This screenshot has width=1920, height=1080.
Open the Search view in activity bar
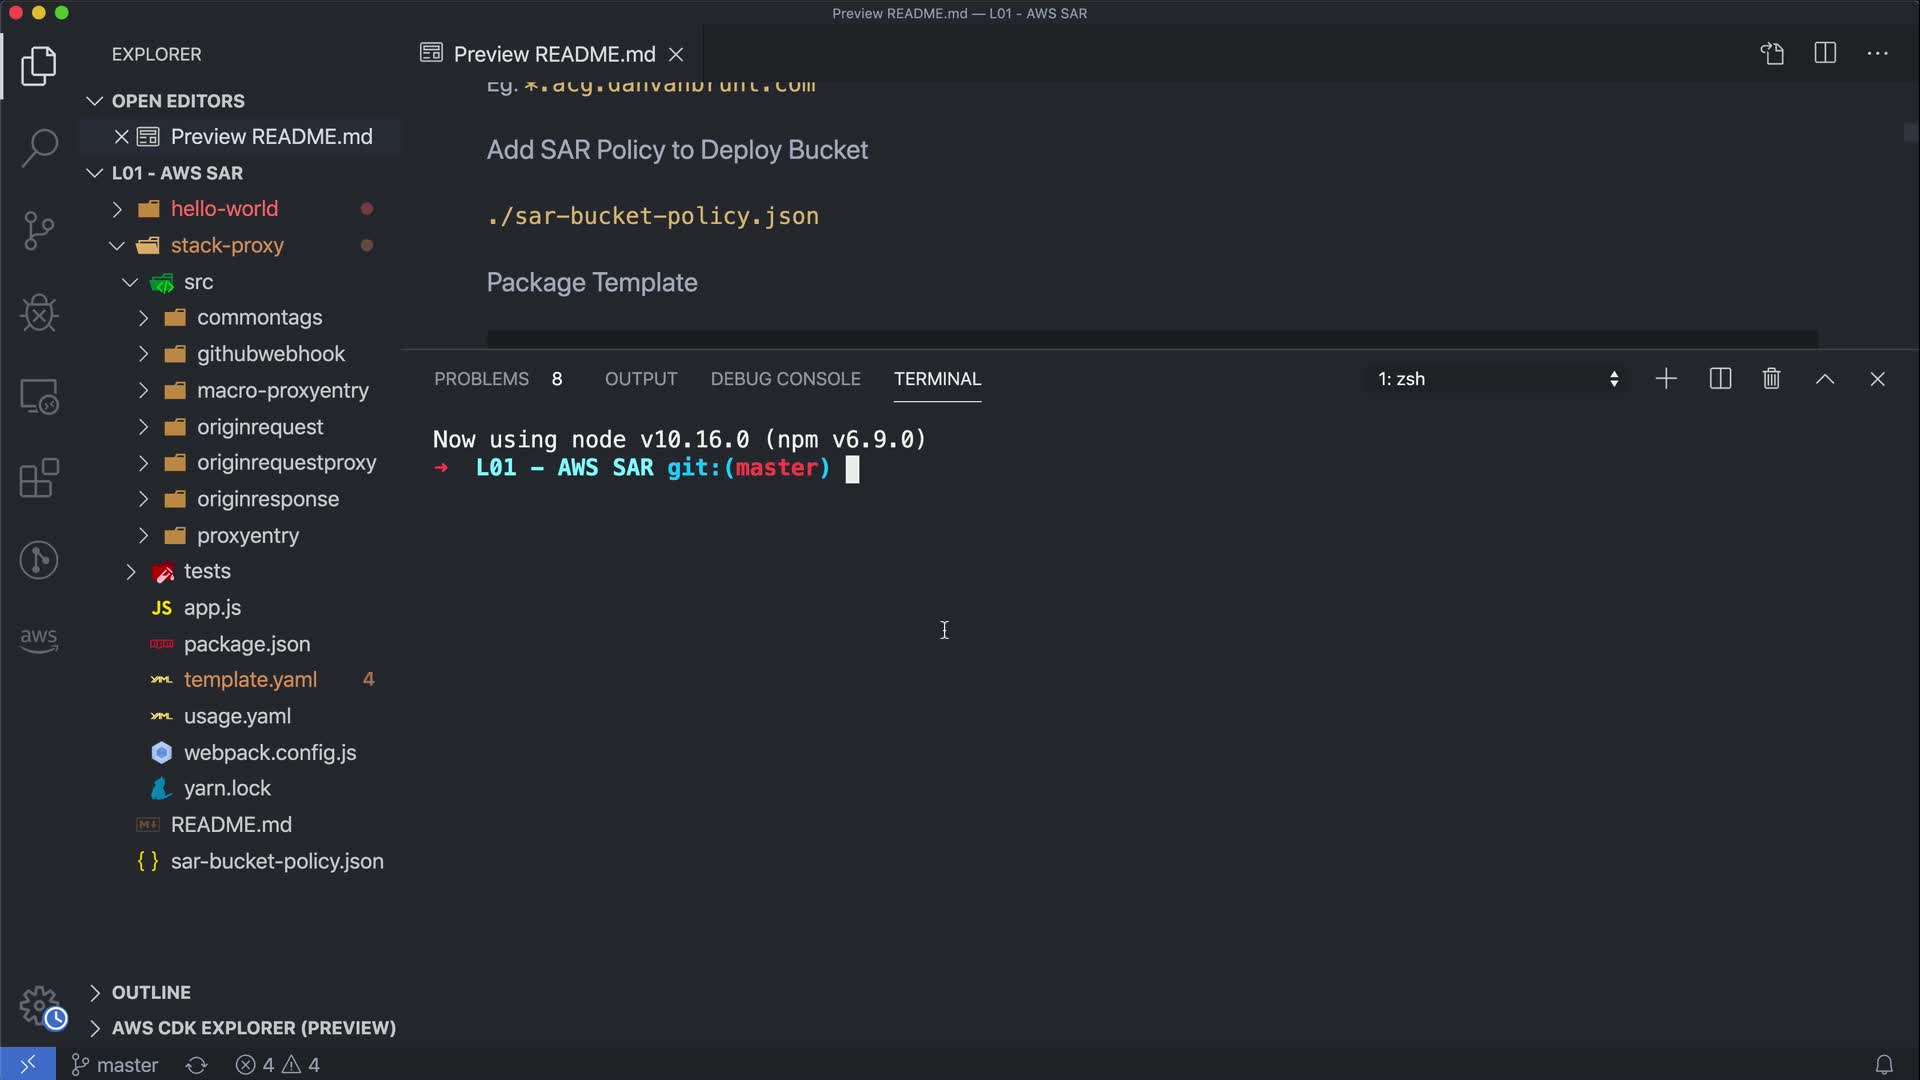39,148
